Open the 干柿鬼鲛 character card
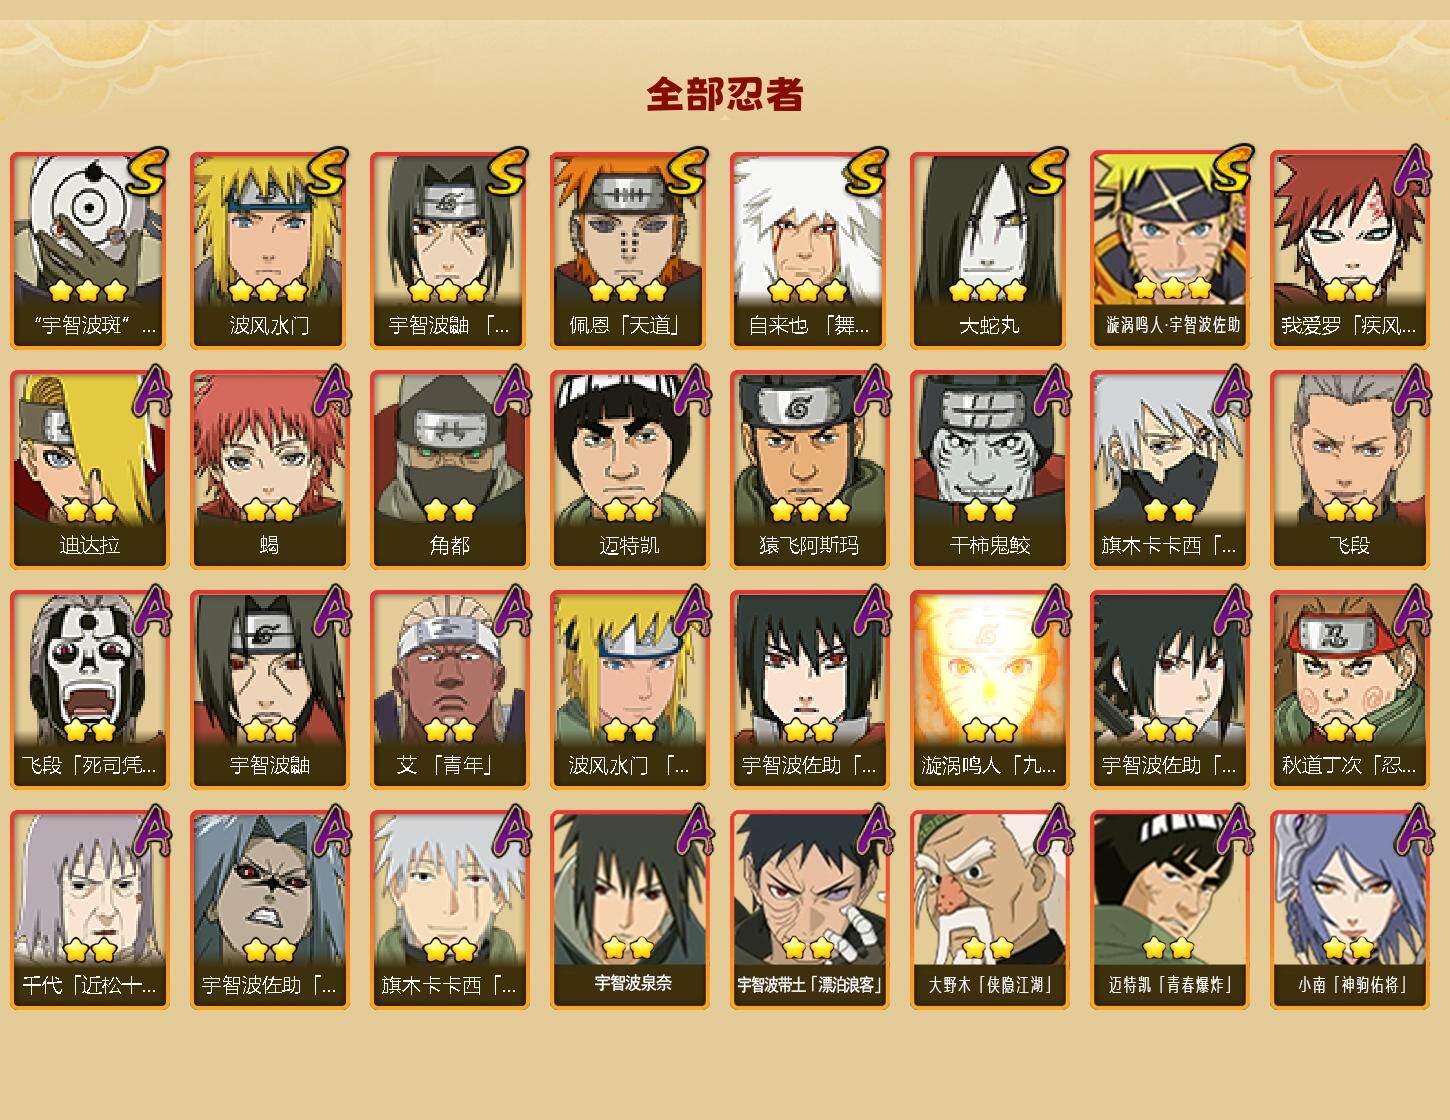 (x=990, y=470)
